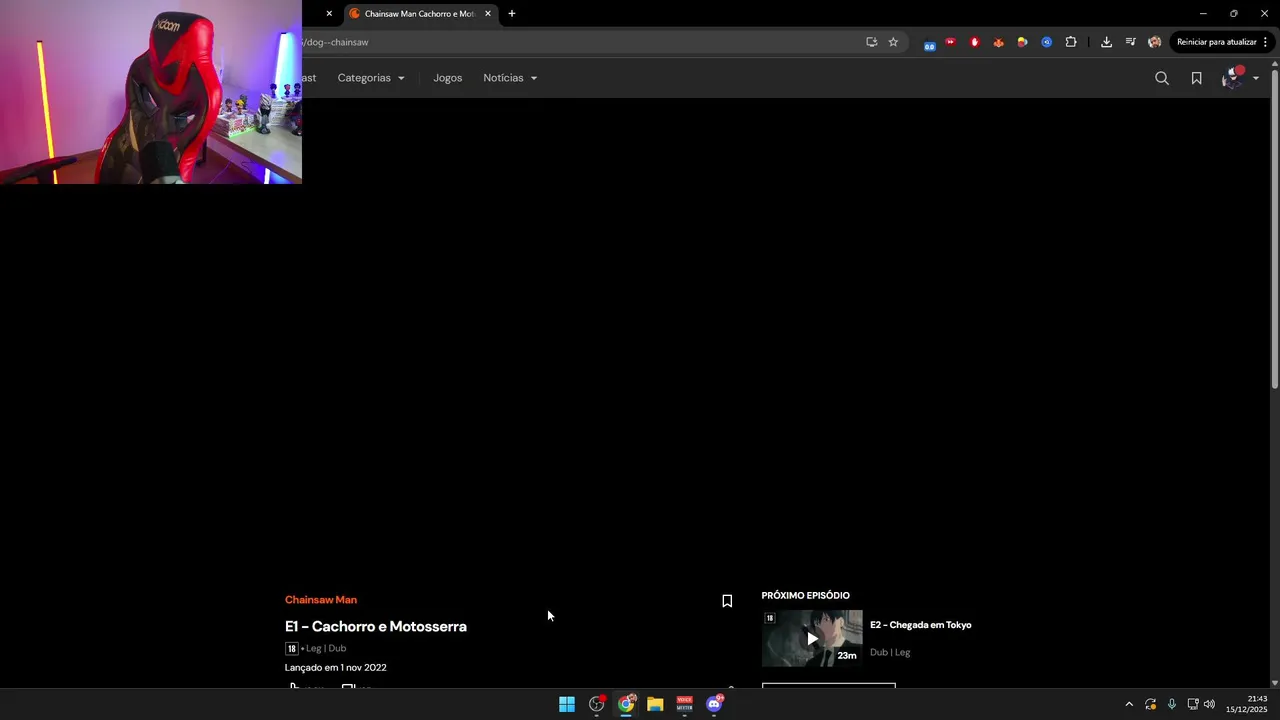This screenshot has width=1280, height=720.
Task: Open the Voicemeeter taskbar icon
Action: pyautogui.click(x=684, y=704)
